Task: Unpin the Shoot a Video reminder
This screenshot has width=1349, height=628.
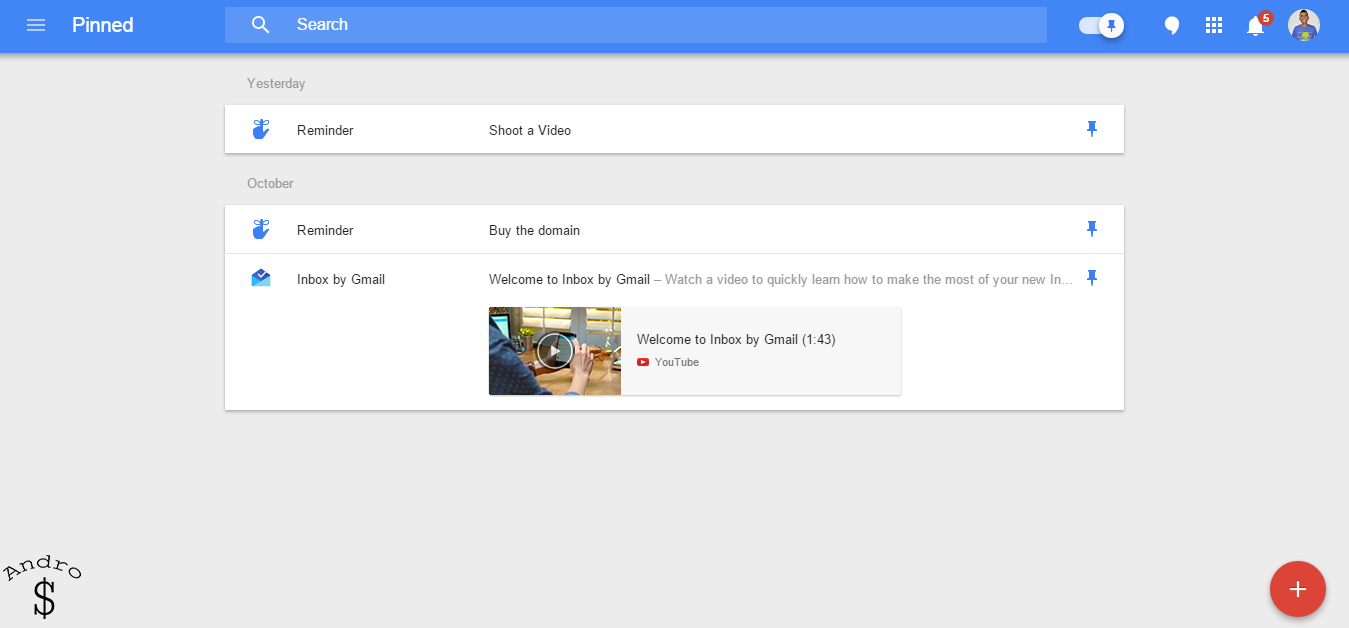Action: tap(1092, 129)
